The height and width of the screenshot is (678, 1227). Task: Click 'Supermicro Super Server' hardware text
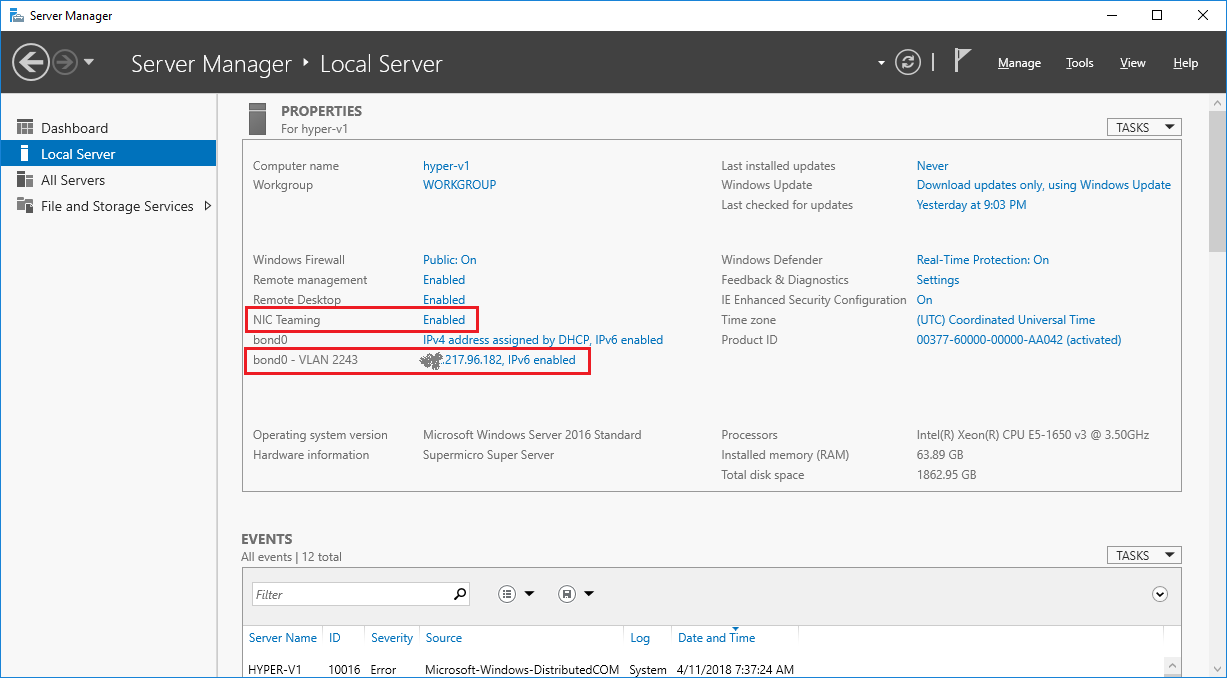pyautogui.click(x=488, y=455)
